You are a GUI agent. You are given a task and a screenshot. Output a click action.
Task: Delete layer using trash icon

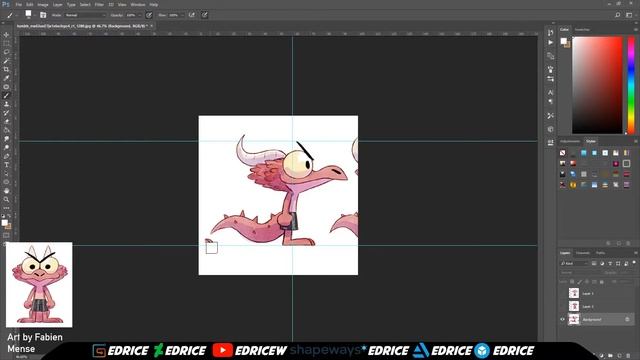click(x=628, y=356)
